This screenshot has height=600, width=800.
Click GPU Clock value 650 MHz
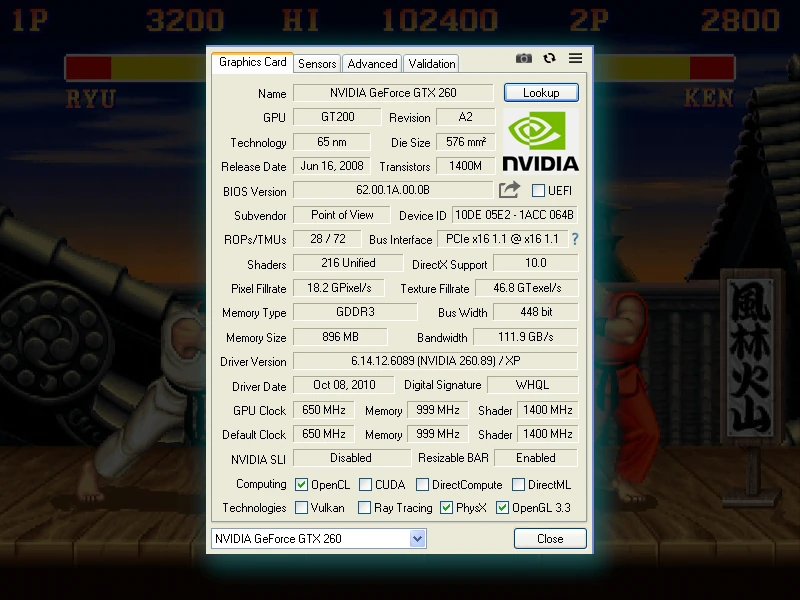click(x=323, y=410)
